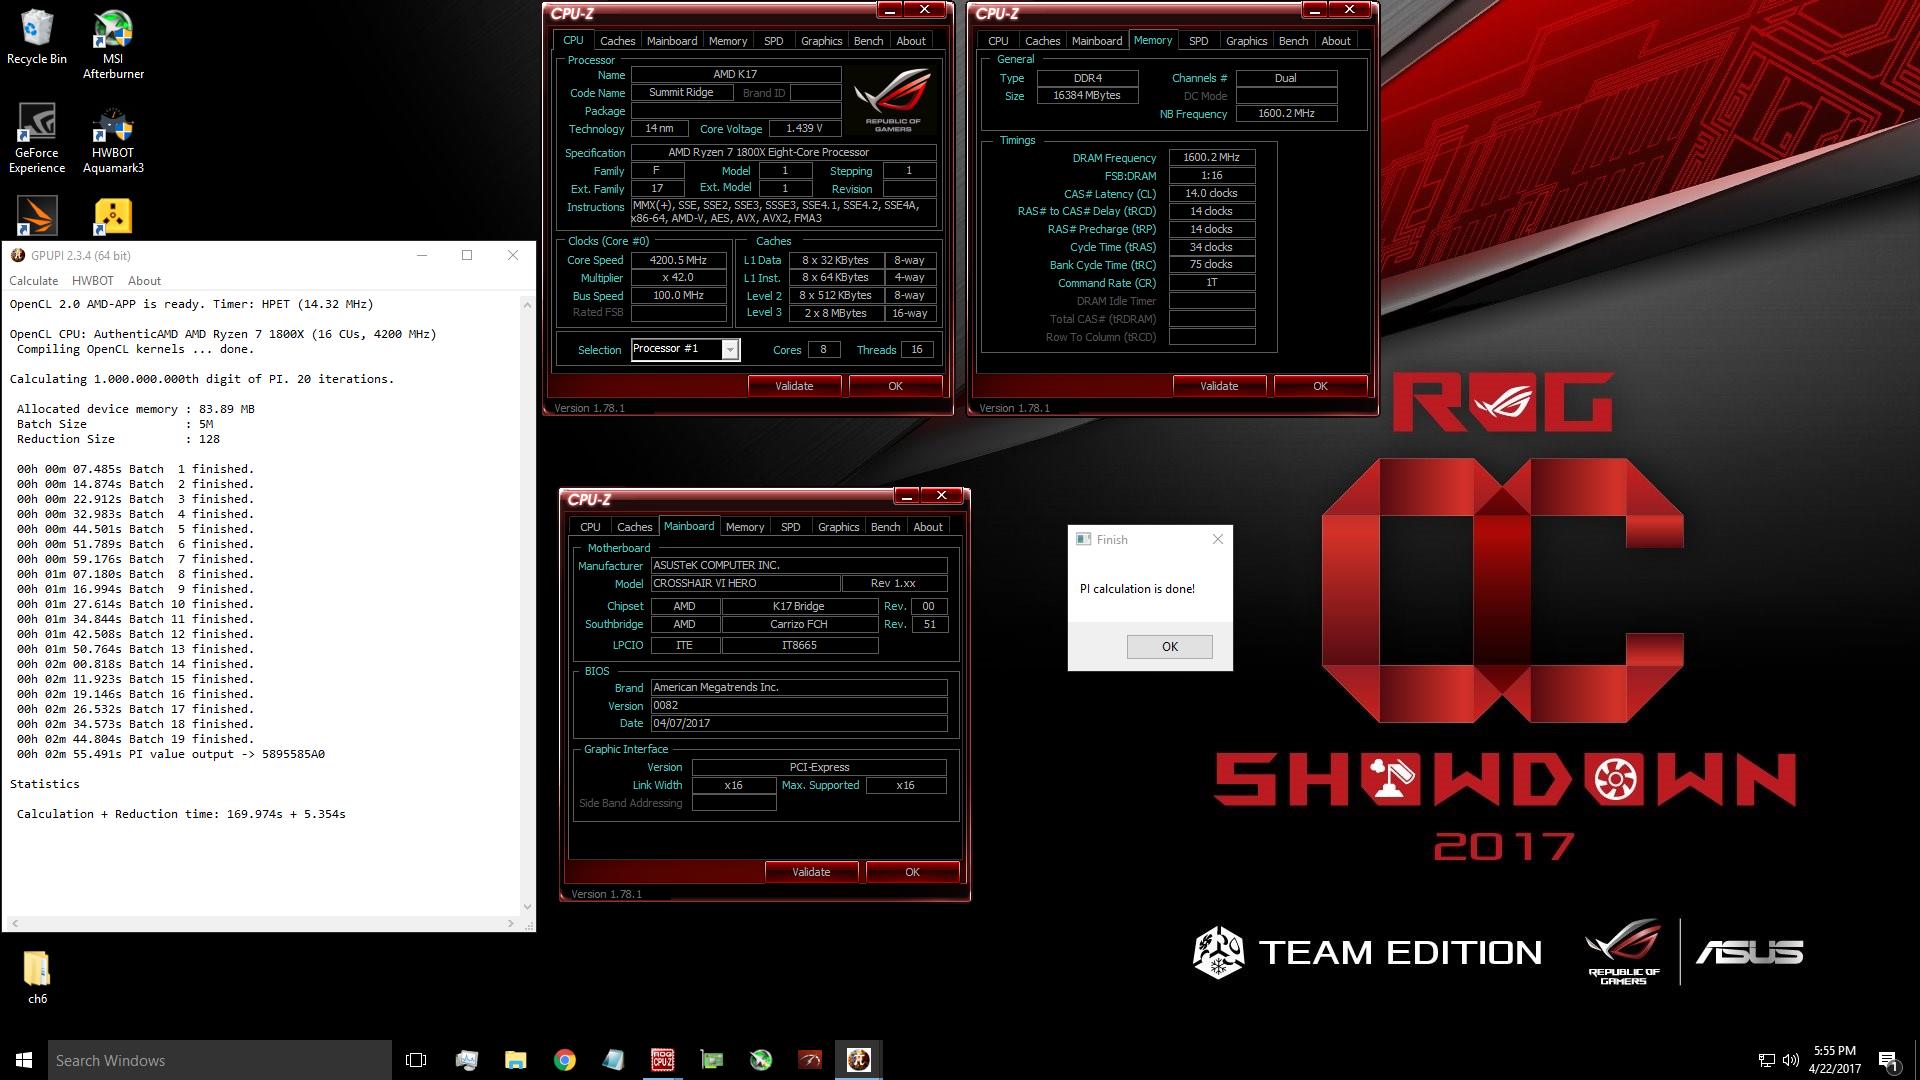Screen dimensions: 1920x1080
Task: Select the CPU tab in Mainboard window
Action: point(590,527)
